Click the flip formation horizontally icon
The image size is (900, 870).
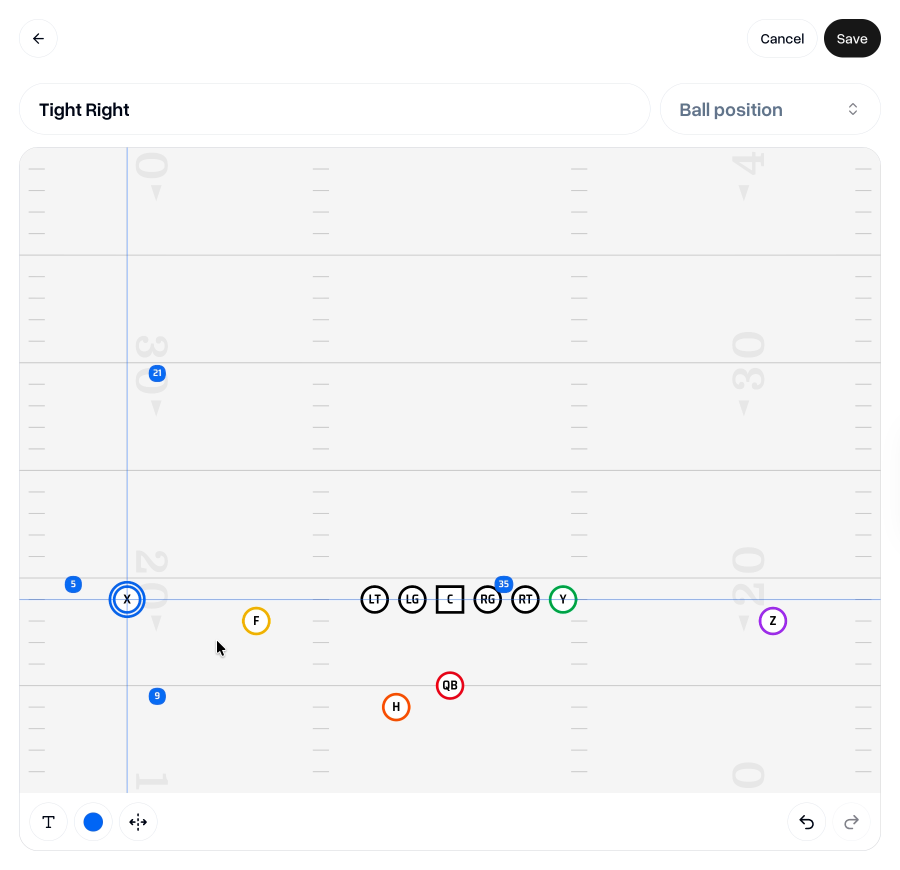[x=138, y=822]
